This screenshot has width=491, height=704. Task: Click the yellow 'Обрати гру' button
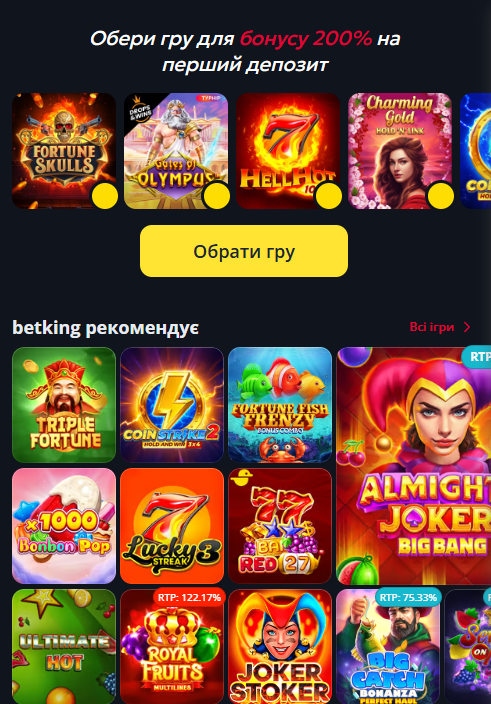coord(244,251)
